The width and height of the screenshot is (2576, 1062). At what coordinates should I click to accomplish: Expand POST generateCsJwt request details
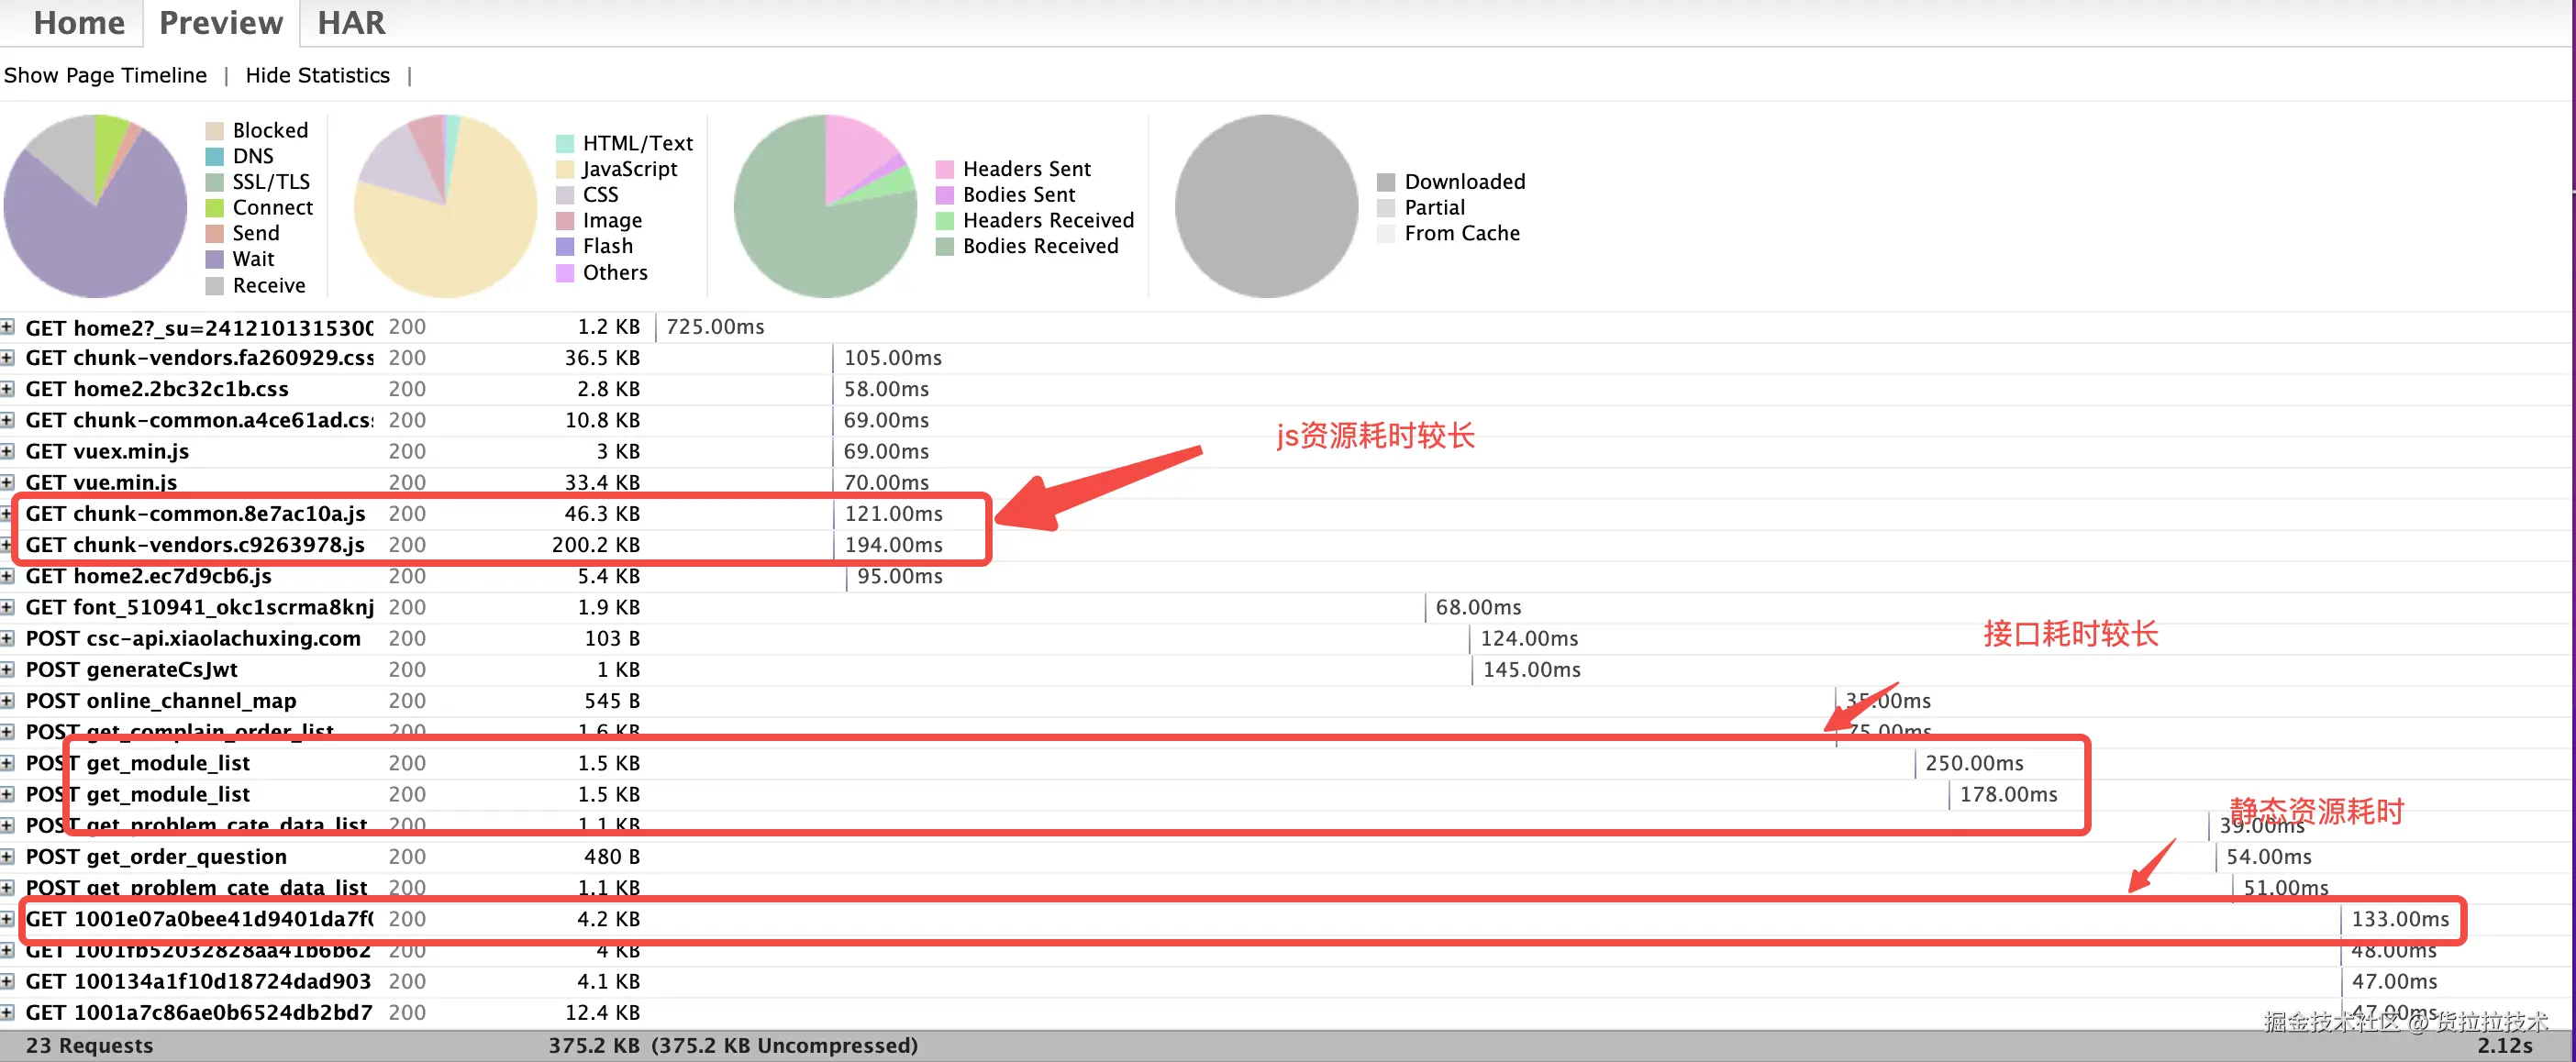click(8, 670)
